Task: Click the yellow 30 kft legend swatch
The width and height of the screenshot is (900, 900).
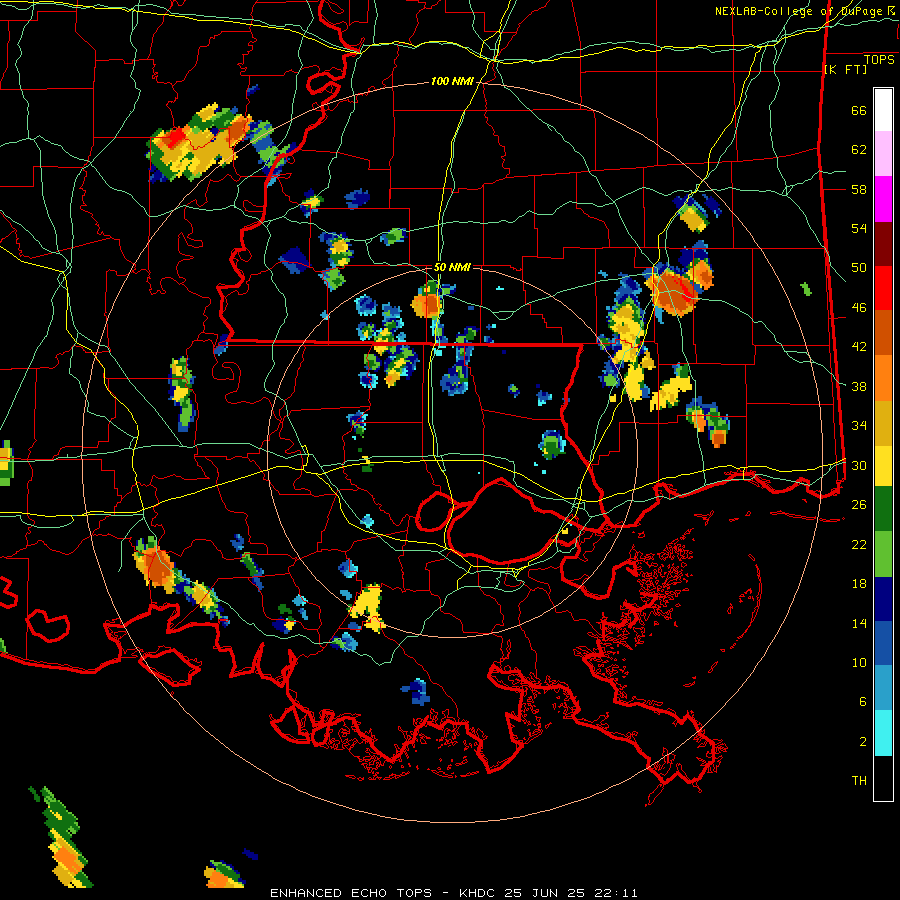Action: pos(883,465)
